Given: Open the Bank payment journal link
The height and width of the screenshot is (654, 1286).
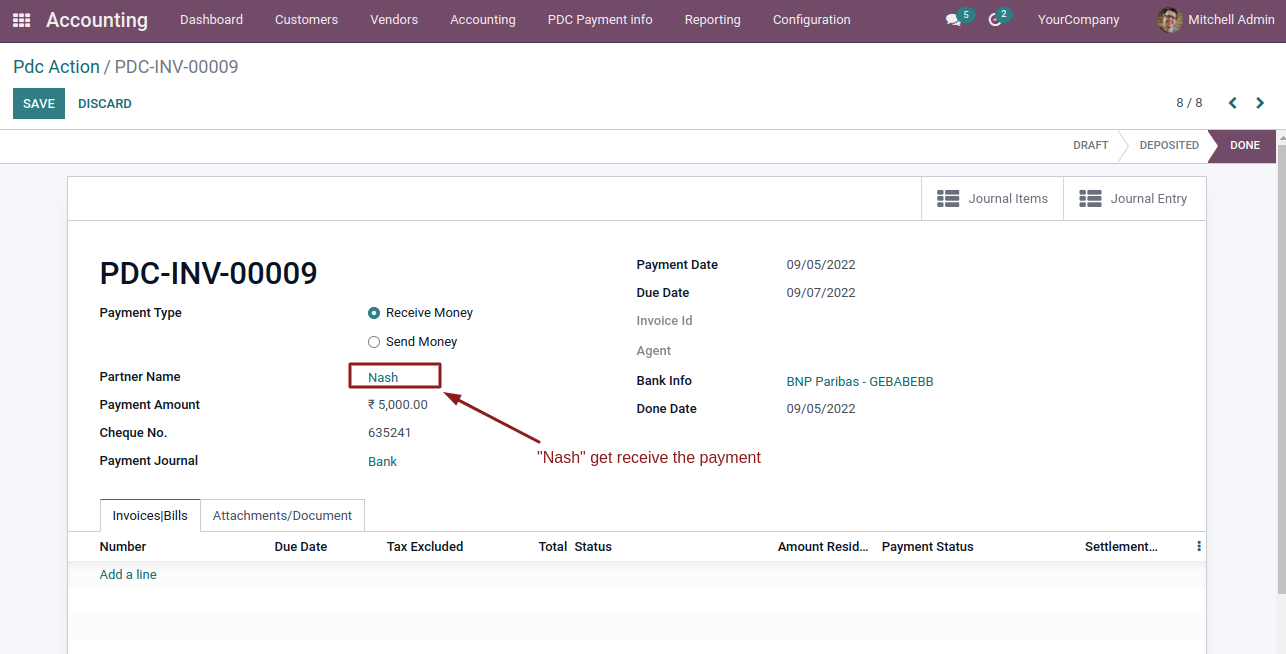Looking at the screenshot, I should (x=382, y=461).
